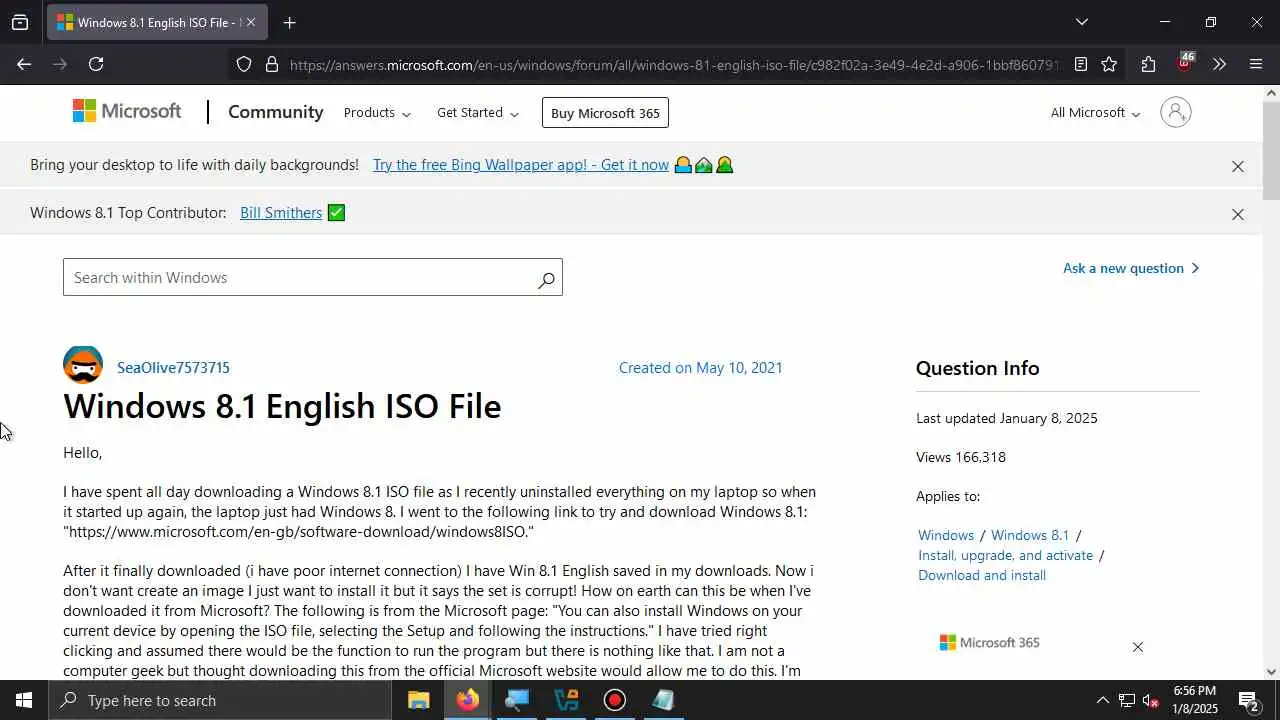The height and width of the screenshot is (720, 1280).
Task: Open the Community link
Action: pyautogui.click(x=276, y=112)
